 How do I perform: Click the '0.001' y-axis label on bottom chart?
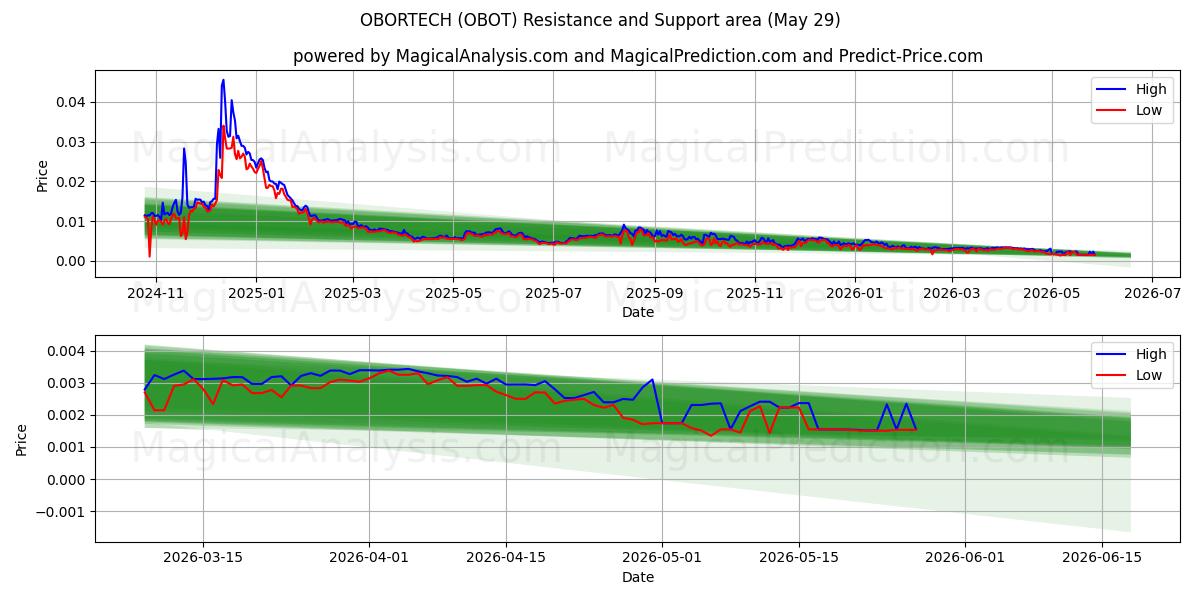click(x=69, y=447)
